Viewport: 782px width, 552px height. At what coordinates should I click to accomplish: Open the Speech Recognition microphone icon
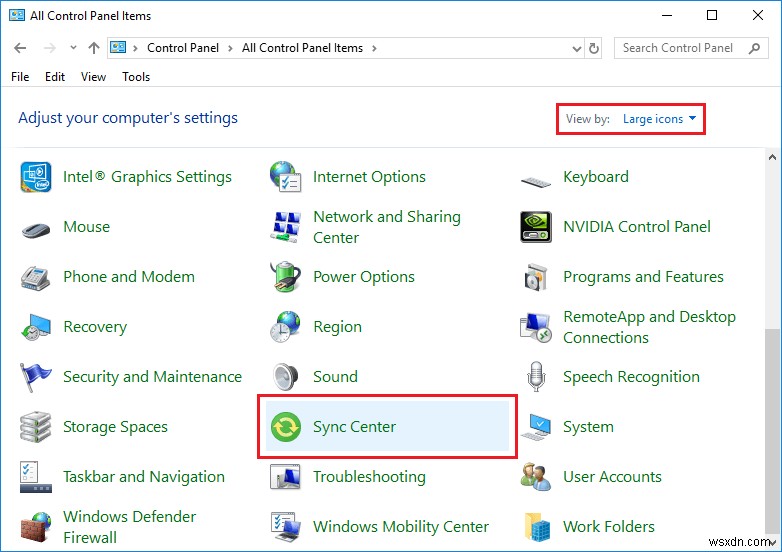pyautogui.click(x=536, y=376)
